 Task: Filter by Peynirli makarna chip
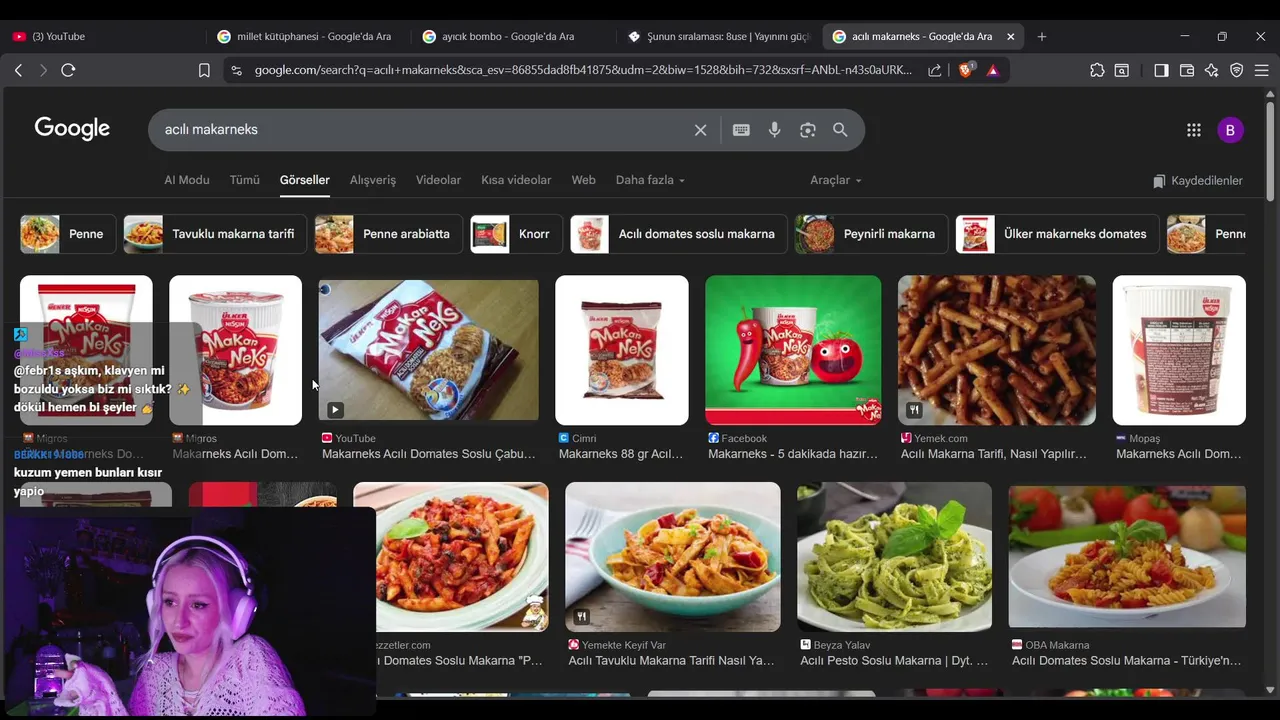(x=871, y=234)
